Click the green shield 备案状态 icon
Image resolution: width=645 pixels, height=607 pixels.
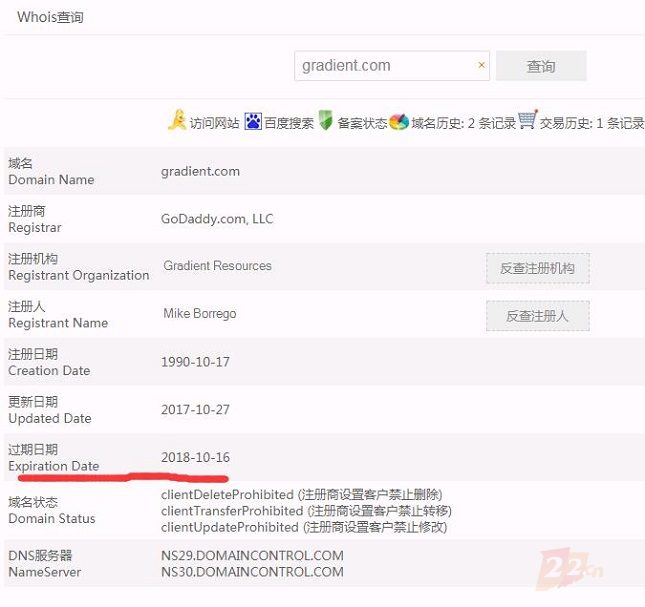pos(325,121)
